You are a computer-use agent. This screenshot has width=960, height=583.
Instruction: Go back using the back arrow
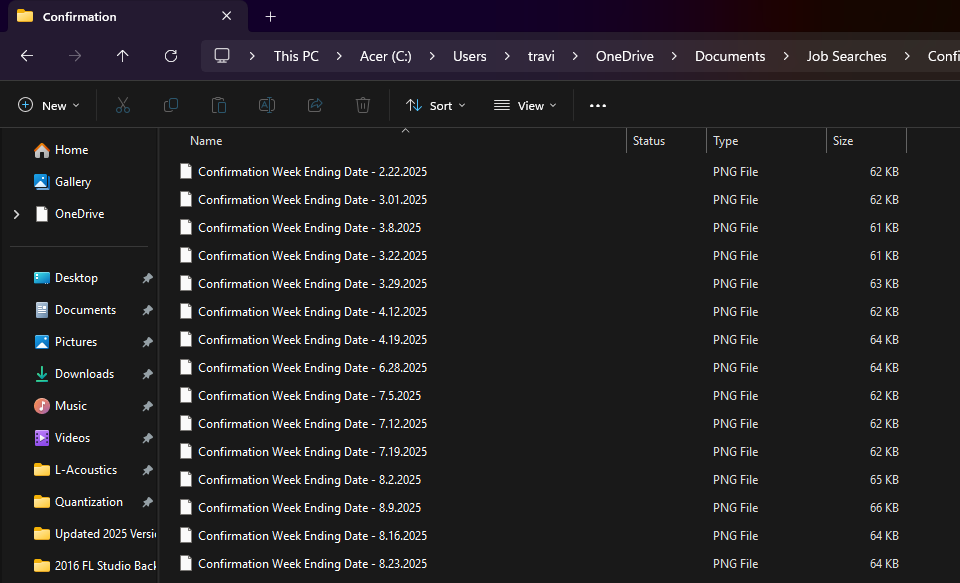[x=26, y=56]
